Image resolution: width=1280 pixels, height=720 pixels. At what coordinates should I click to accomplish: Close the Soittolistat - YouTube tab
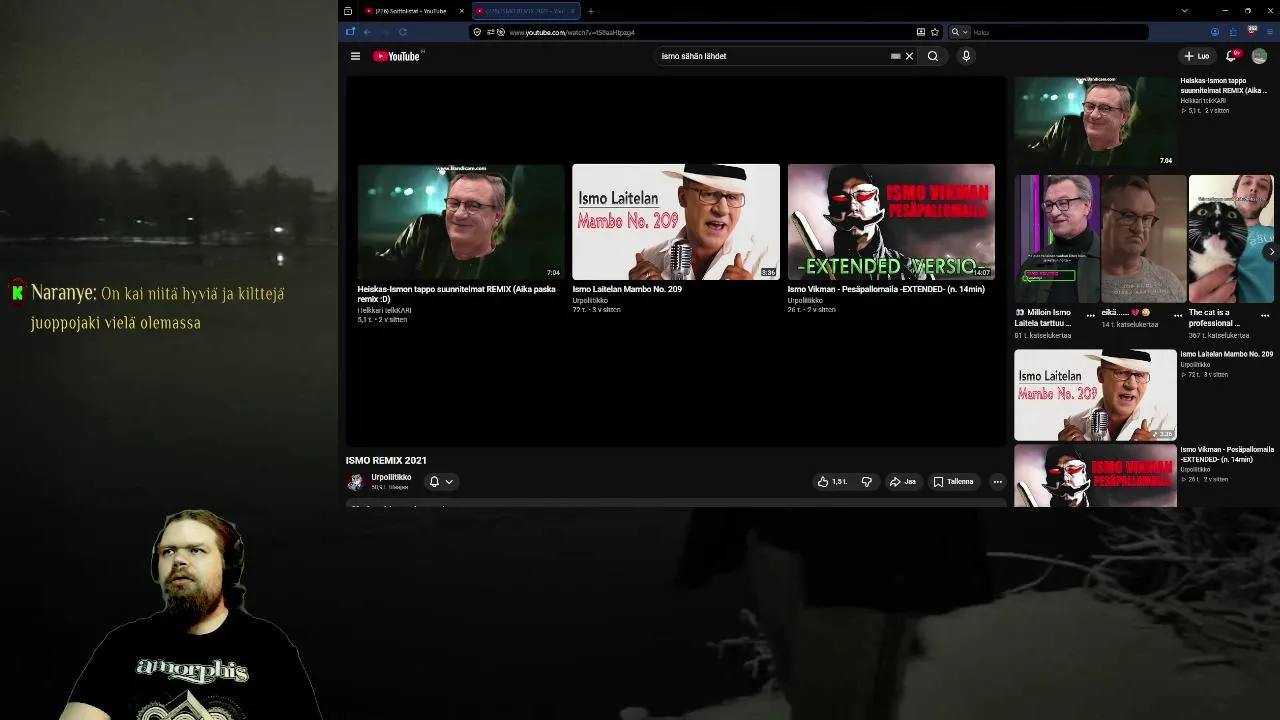click(462, 11)
